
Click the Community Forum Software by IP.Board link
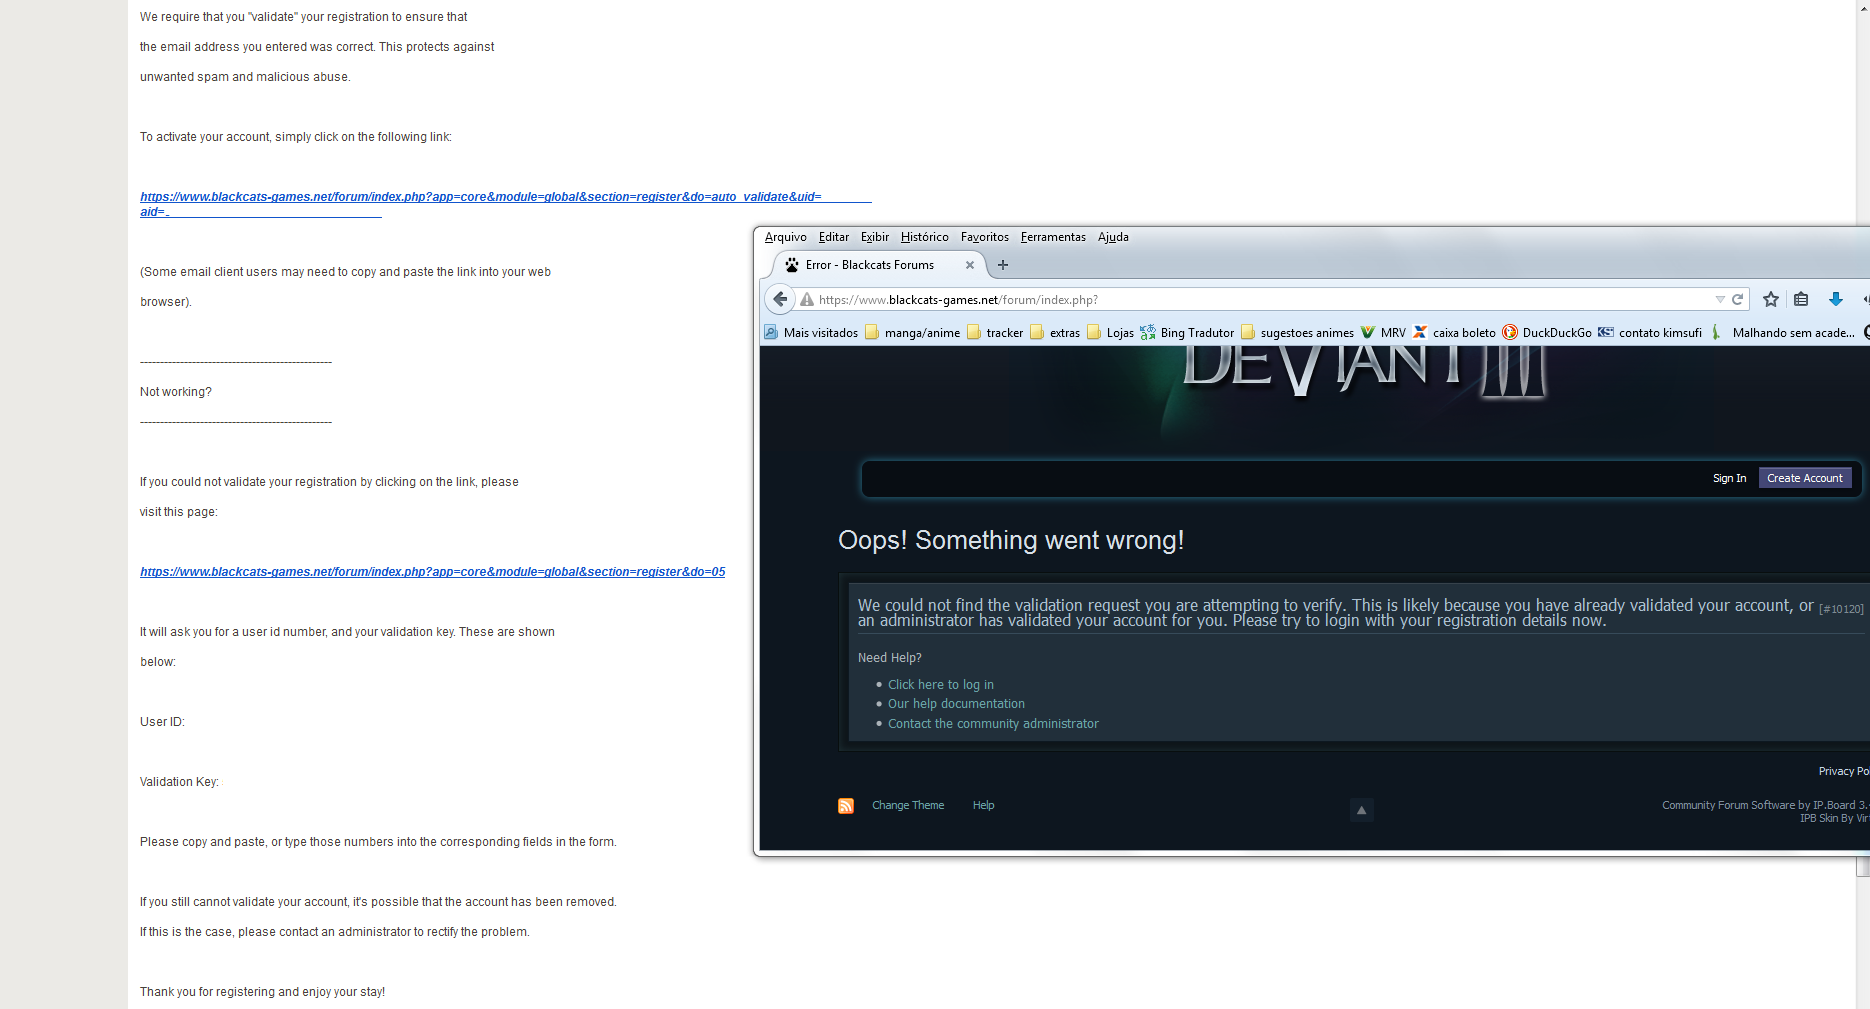pyautogui.click(x=1764, y=806)
